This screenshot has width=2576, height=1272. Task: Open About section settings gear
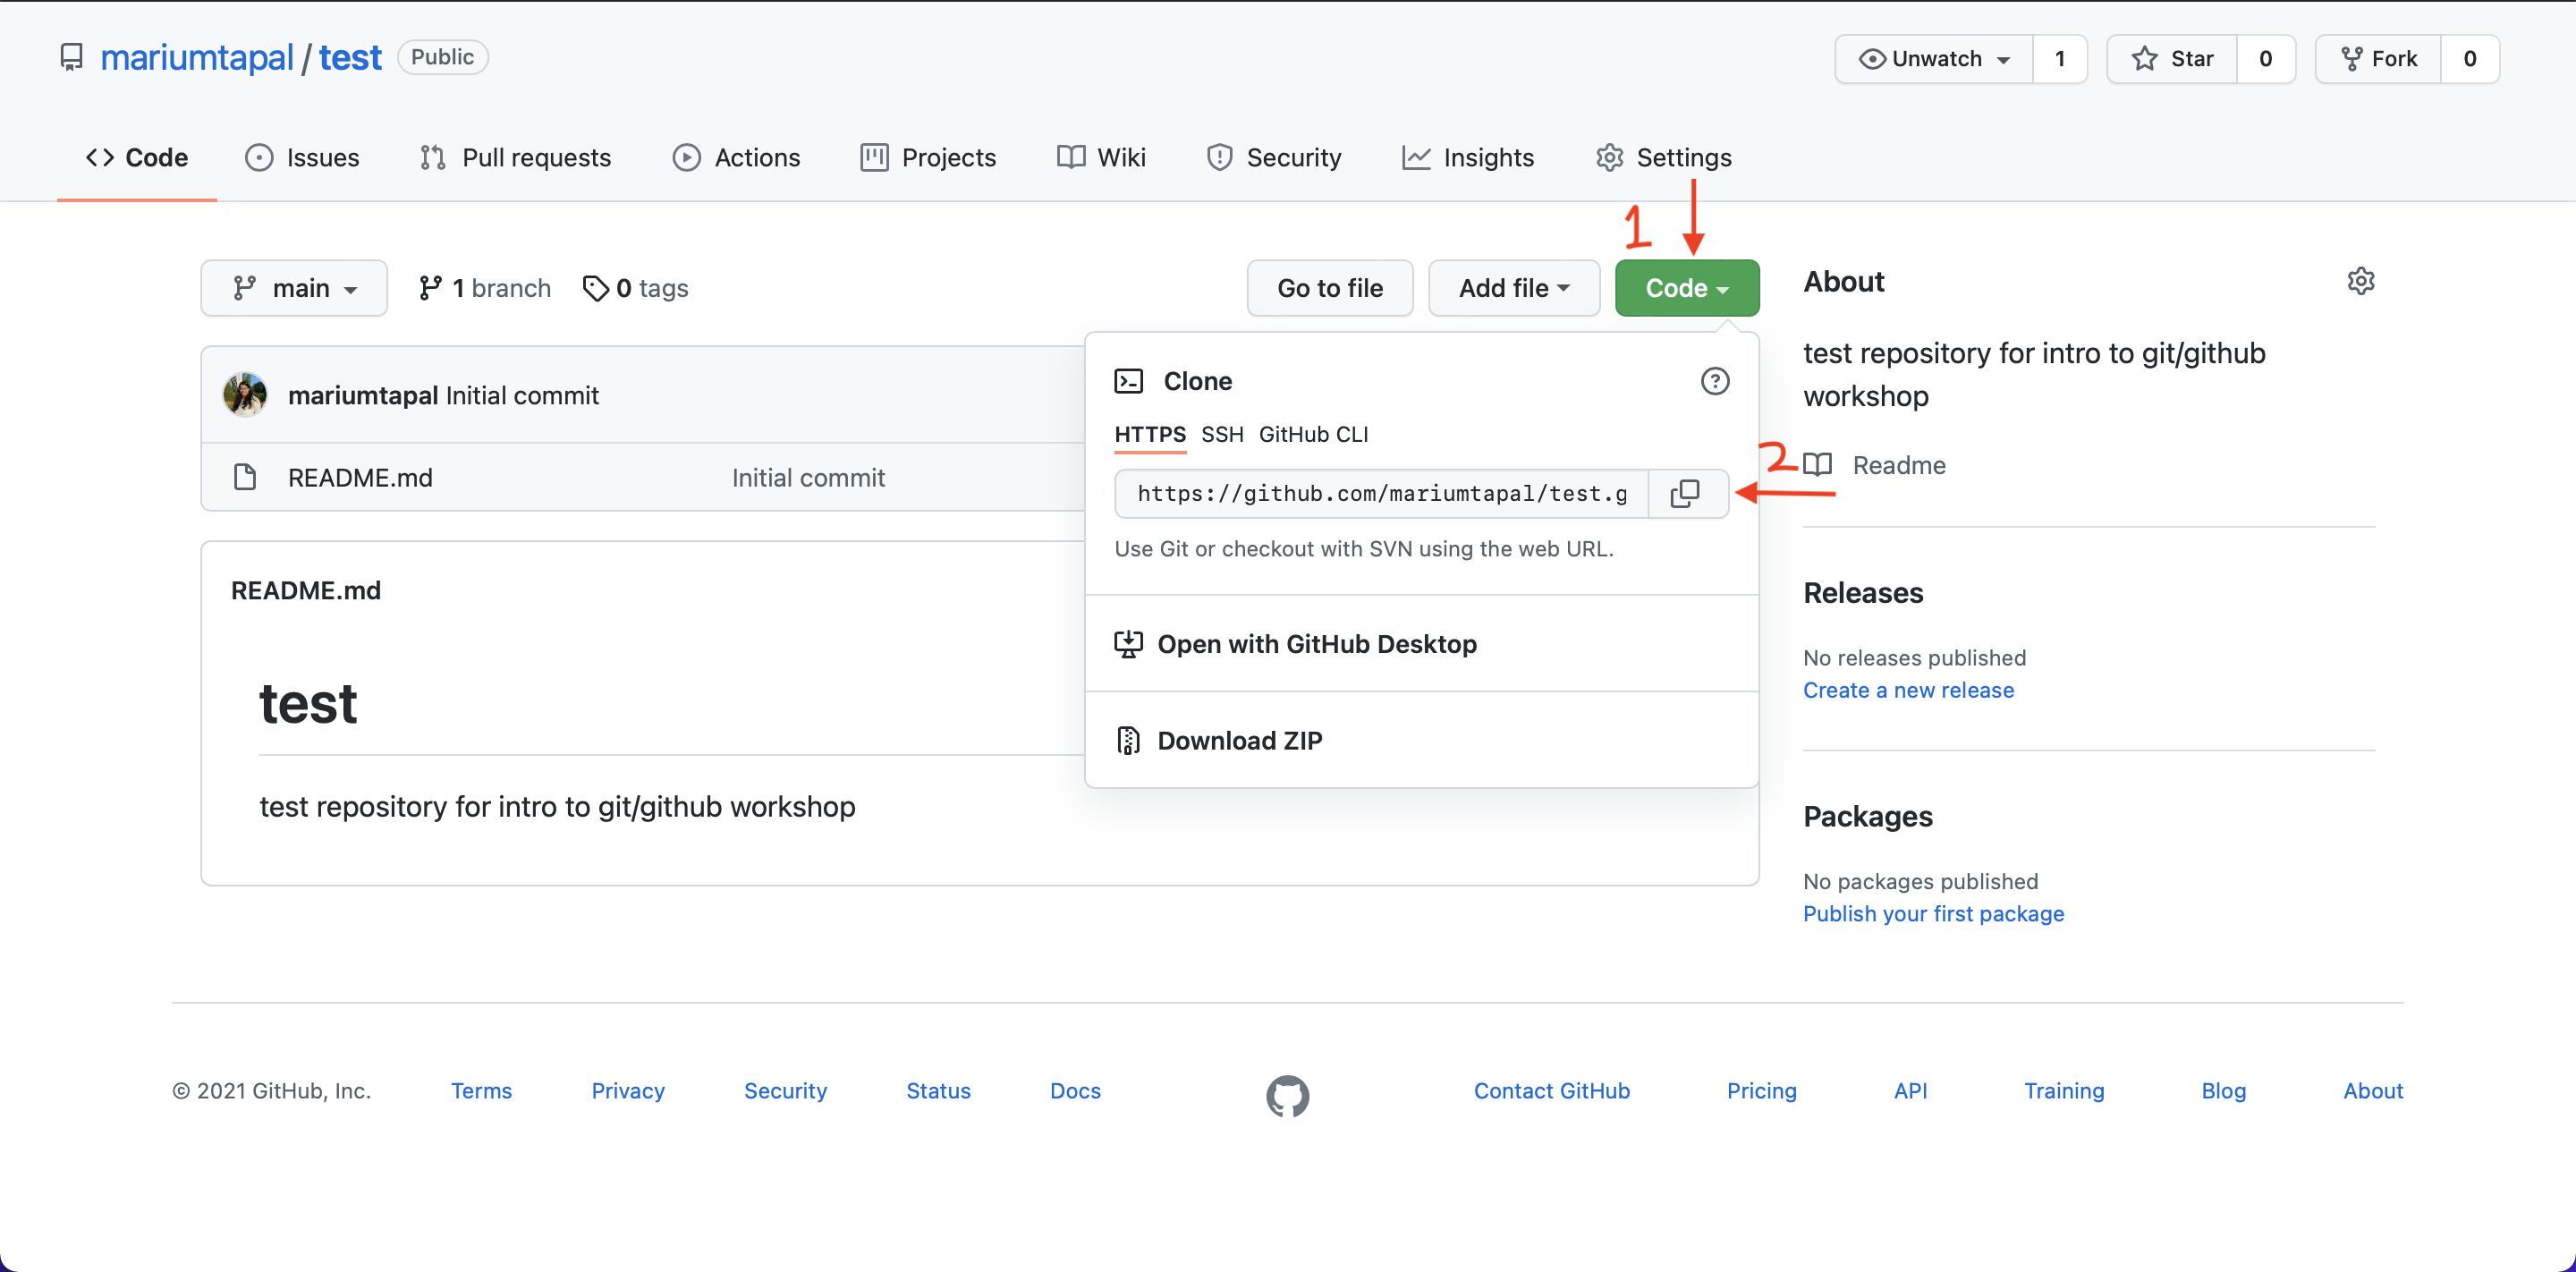click(x=2361, y=281)
